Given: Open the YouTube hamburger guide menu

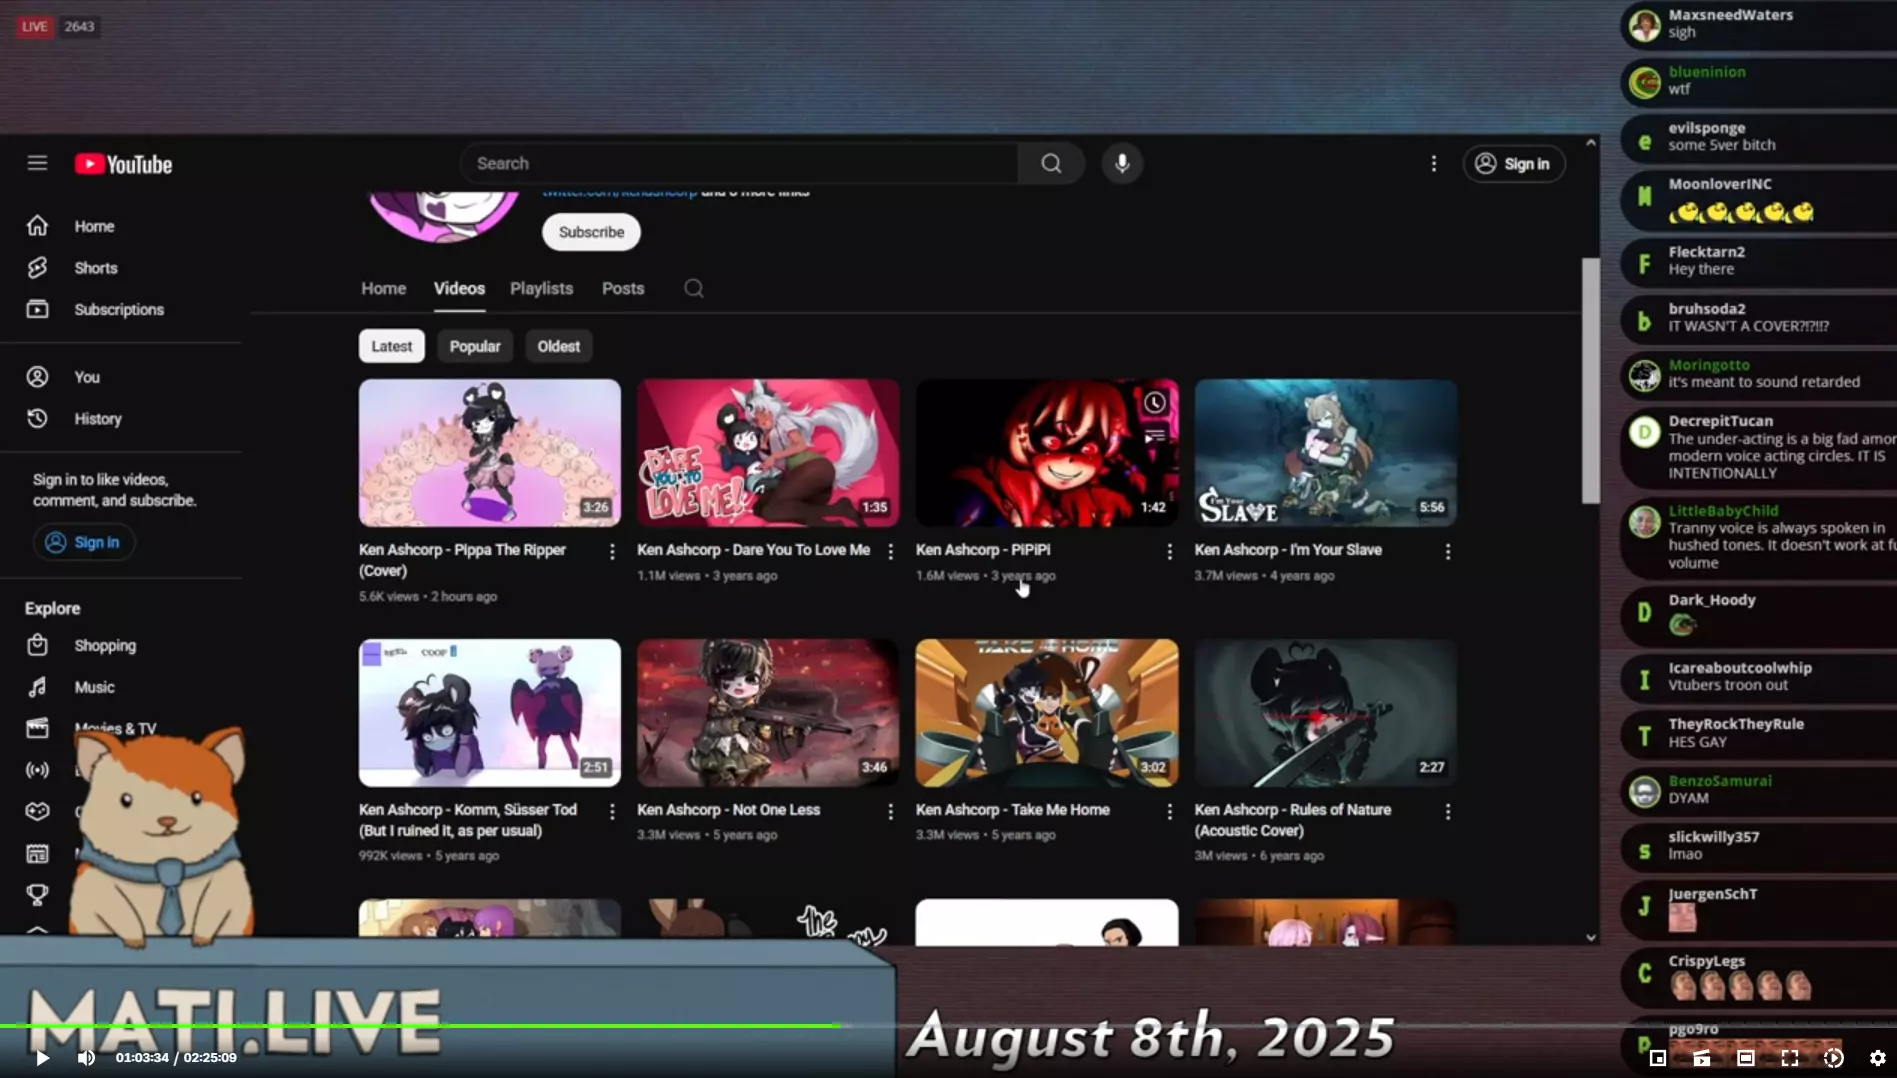Looking at the screenshot, I should point(37,163).
